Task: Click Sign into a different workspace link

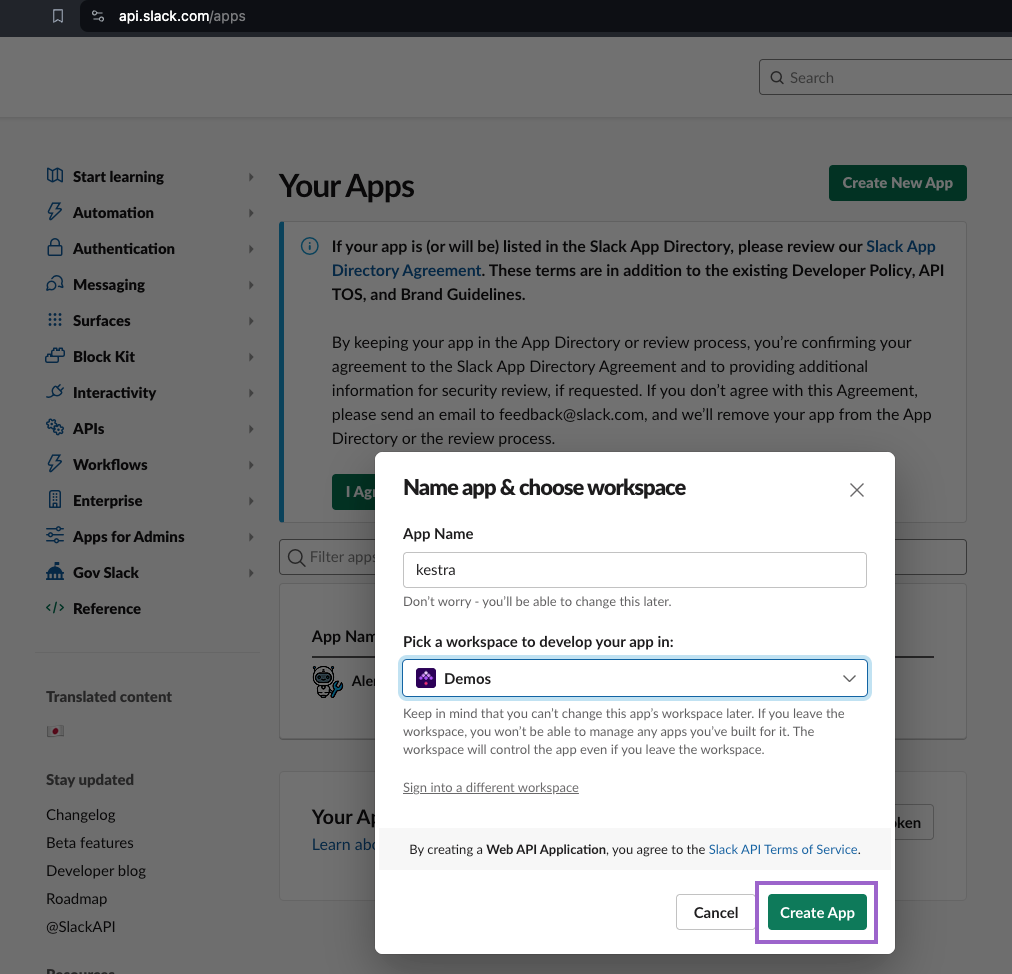Action: 490,787
